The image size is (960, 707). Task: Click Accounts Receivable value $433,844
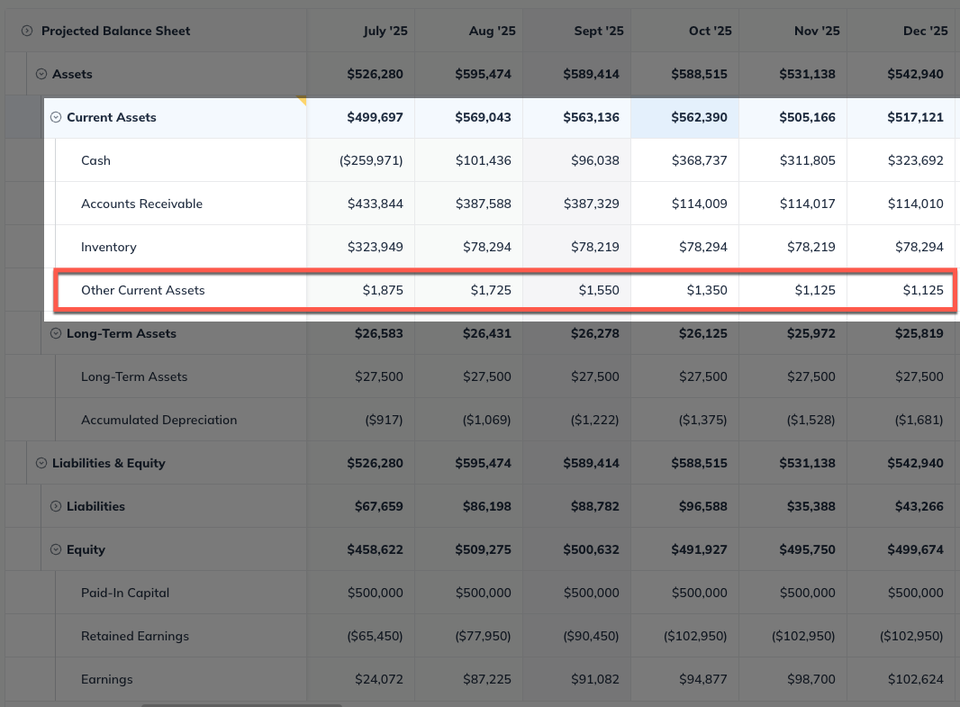(375, 204)
